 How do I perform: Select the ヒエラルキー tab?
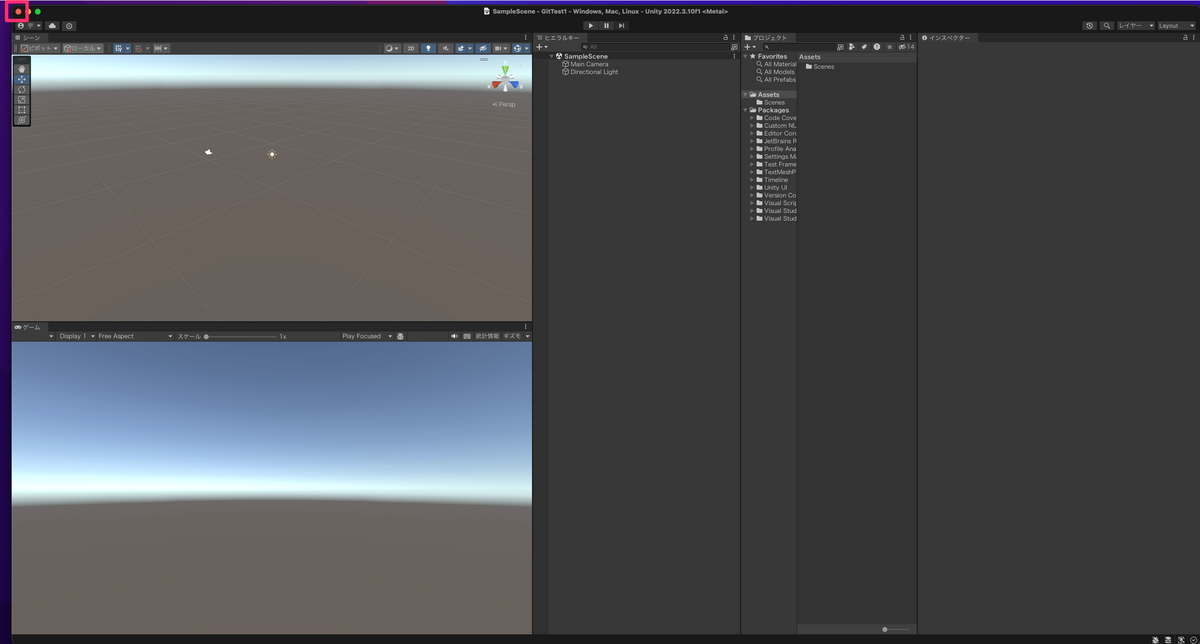558,37
